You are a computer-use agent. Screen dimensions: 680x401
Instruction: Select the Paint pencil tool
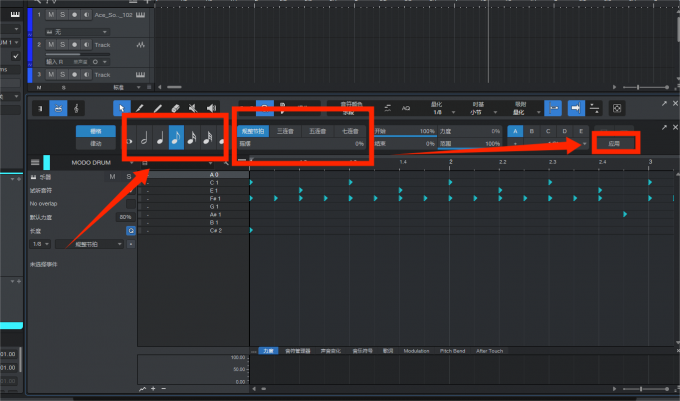coord(140,108)
